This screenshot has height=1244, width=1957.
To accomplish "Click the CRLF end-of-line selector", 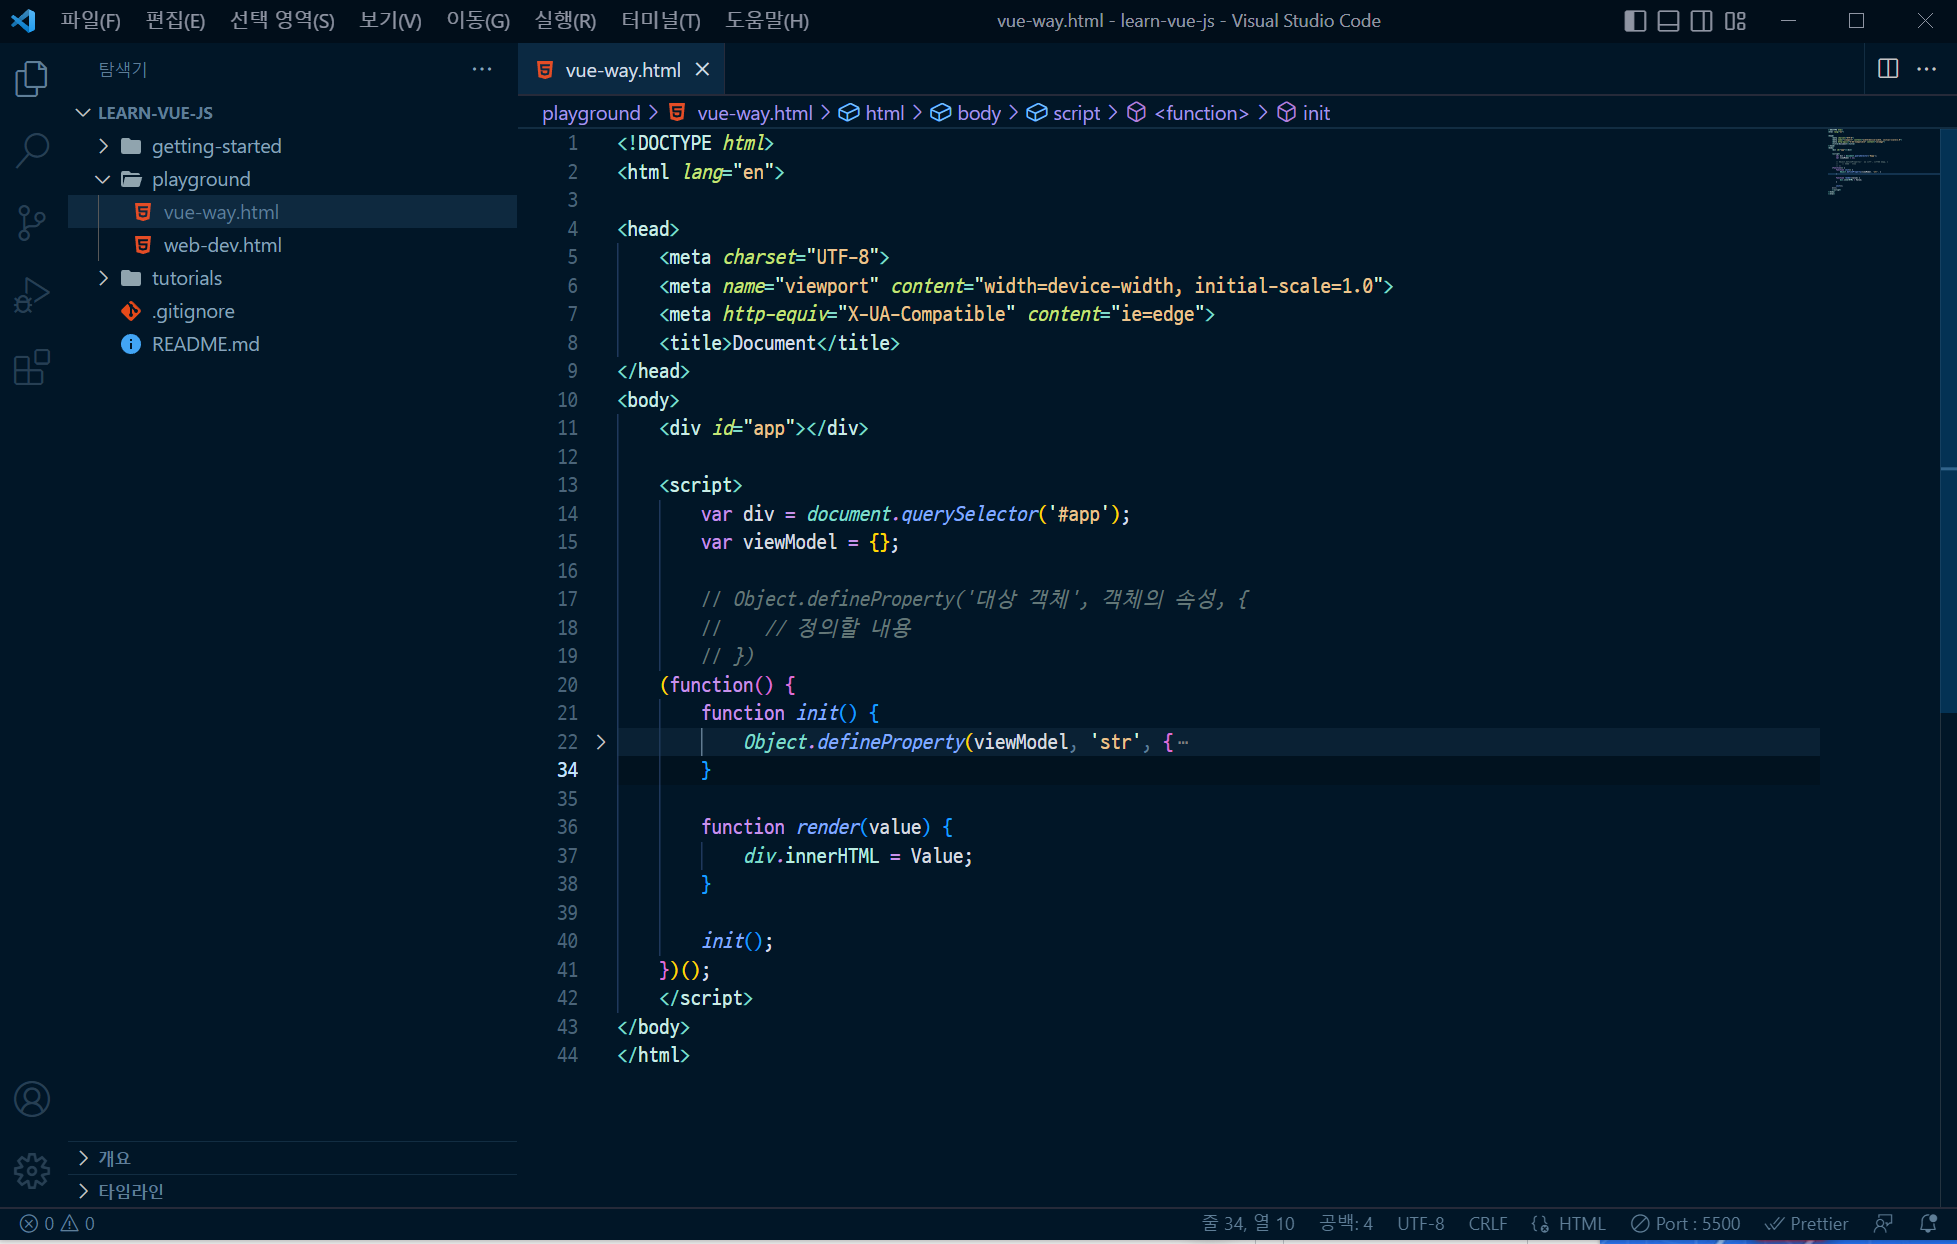I will point(1487,1223).
